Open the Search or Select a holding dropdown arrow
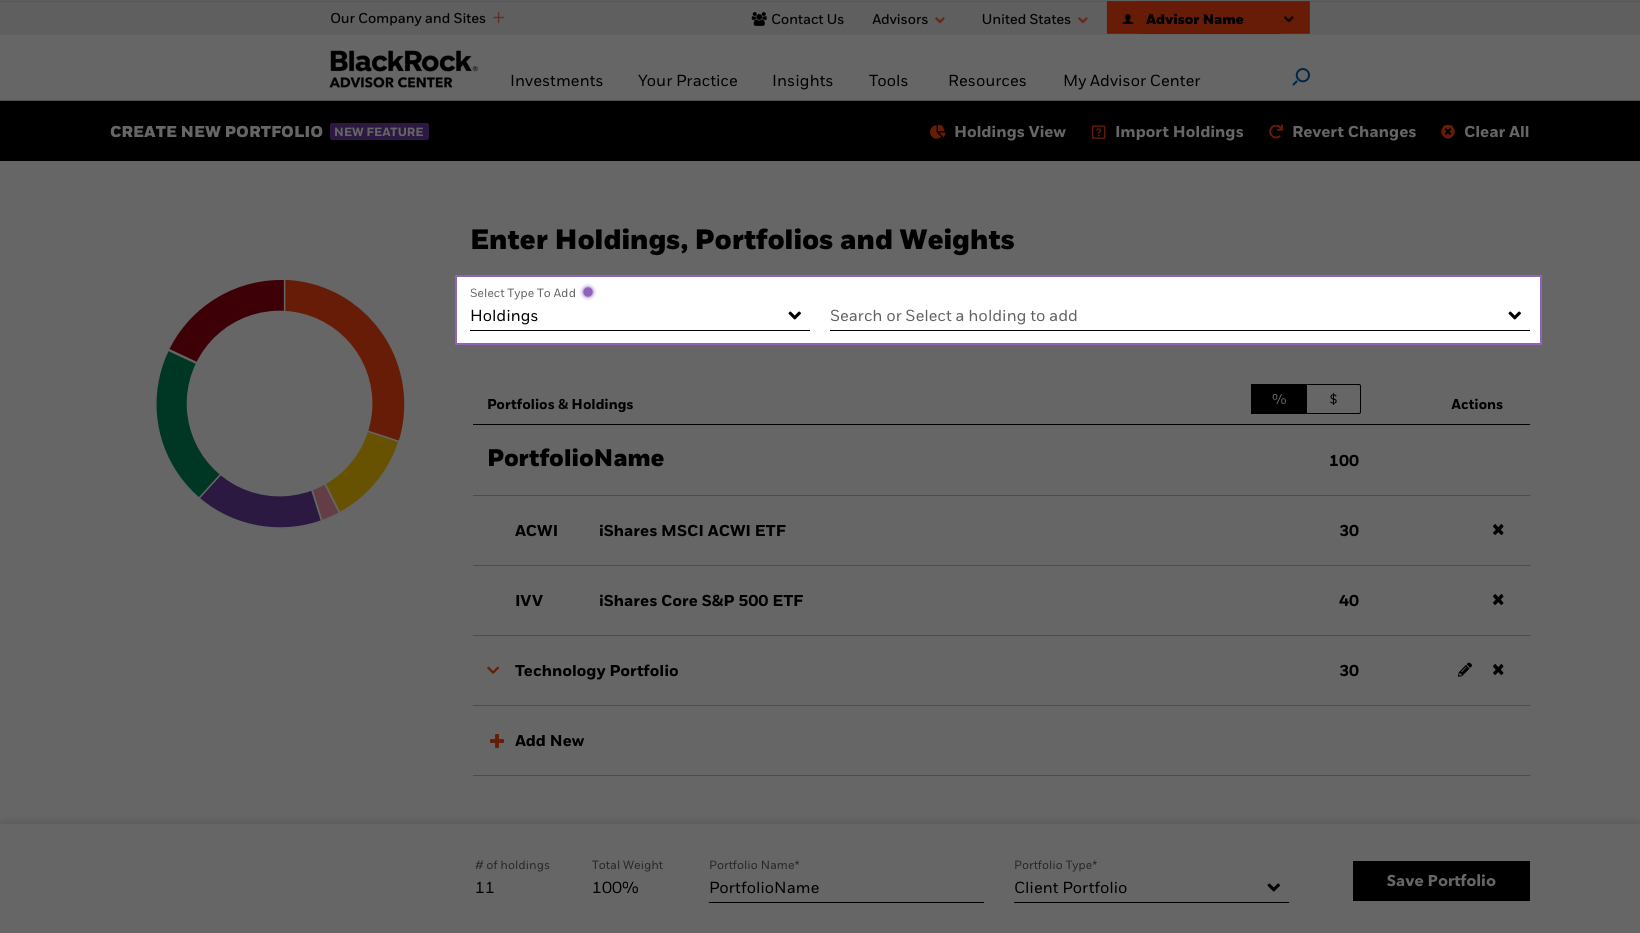The height and width of the screenshot is (933, 1640). [x=1515, y=316]
